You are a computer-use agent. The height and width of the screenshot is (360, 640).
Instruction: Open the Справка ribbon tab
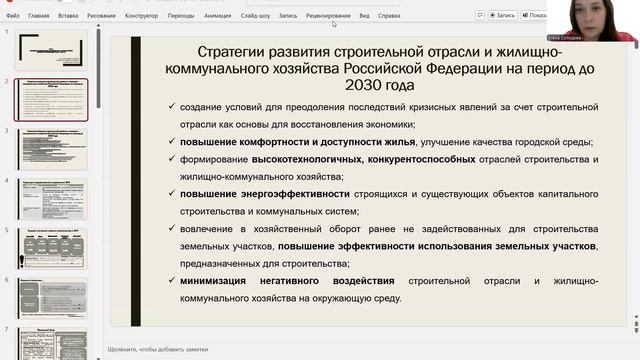[x=389, y=16]
